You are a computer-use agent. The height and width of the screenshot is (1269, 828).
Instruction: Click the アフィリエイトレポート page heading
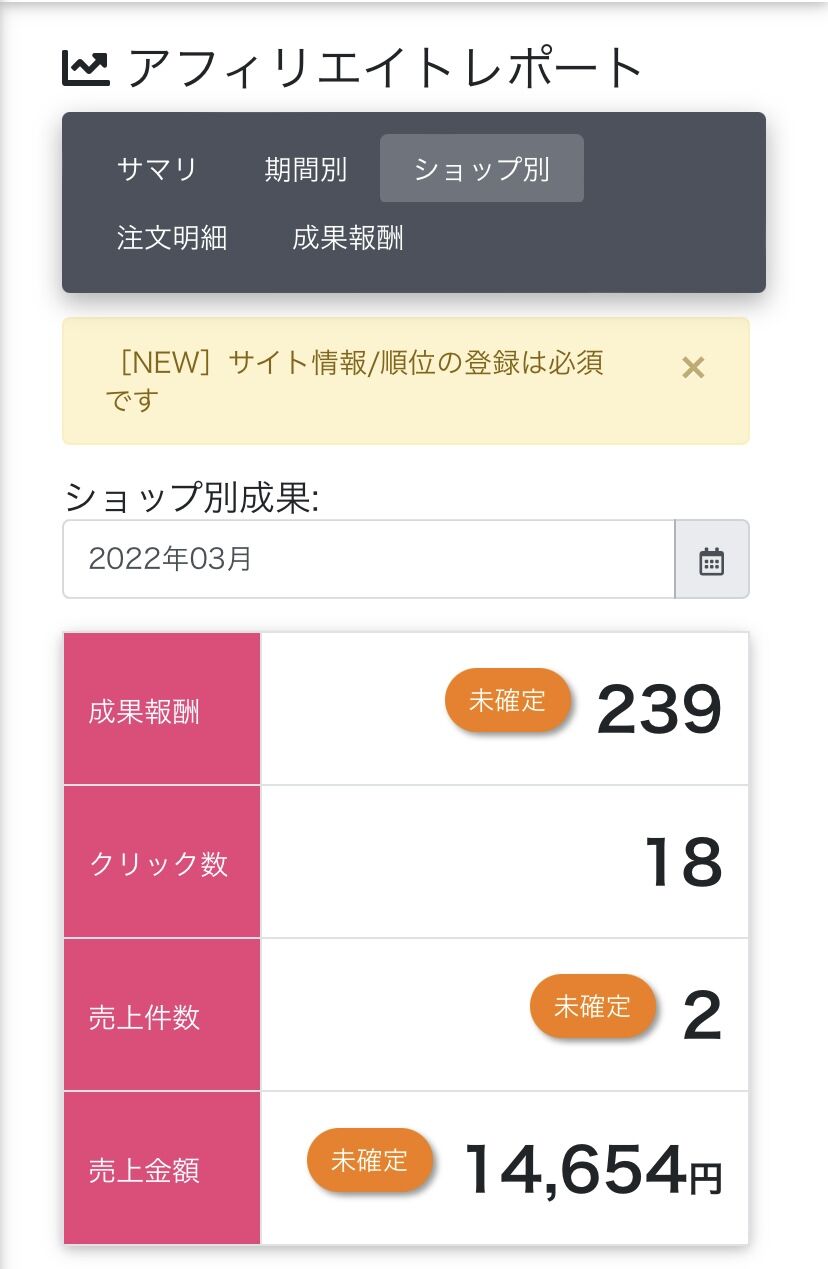[385, 68]
